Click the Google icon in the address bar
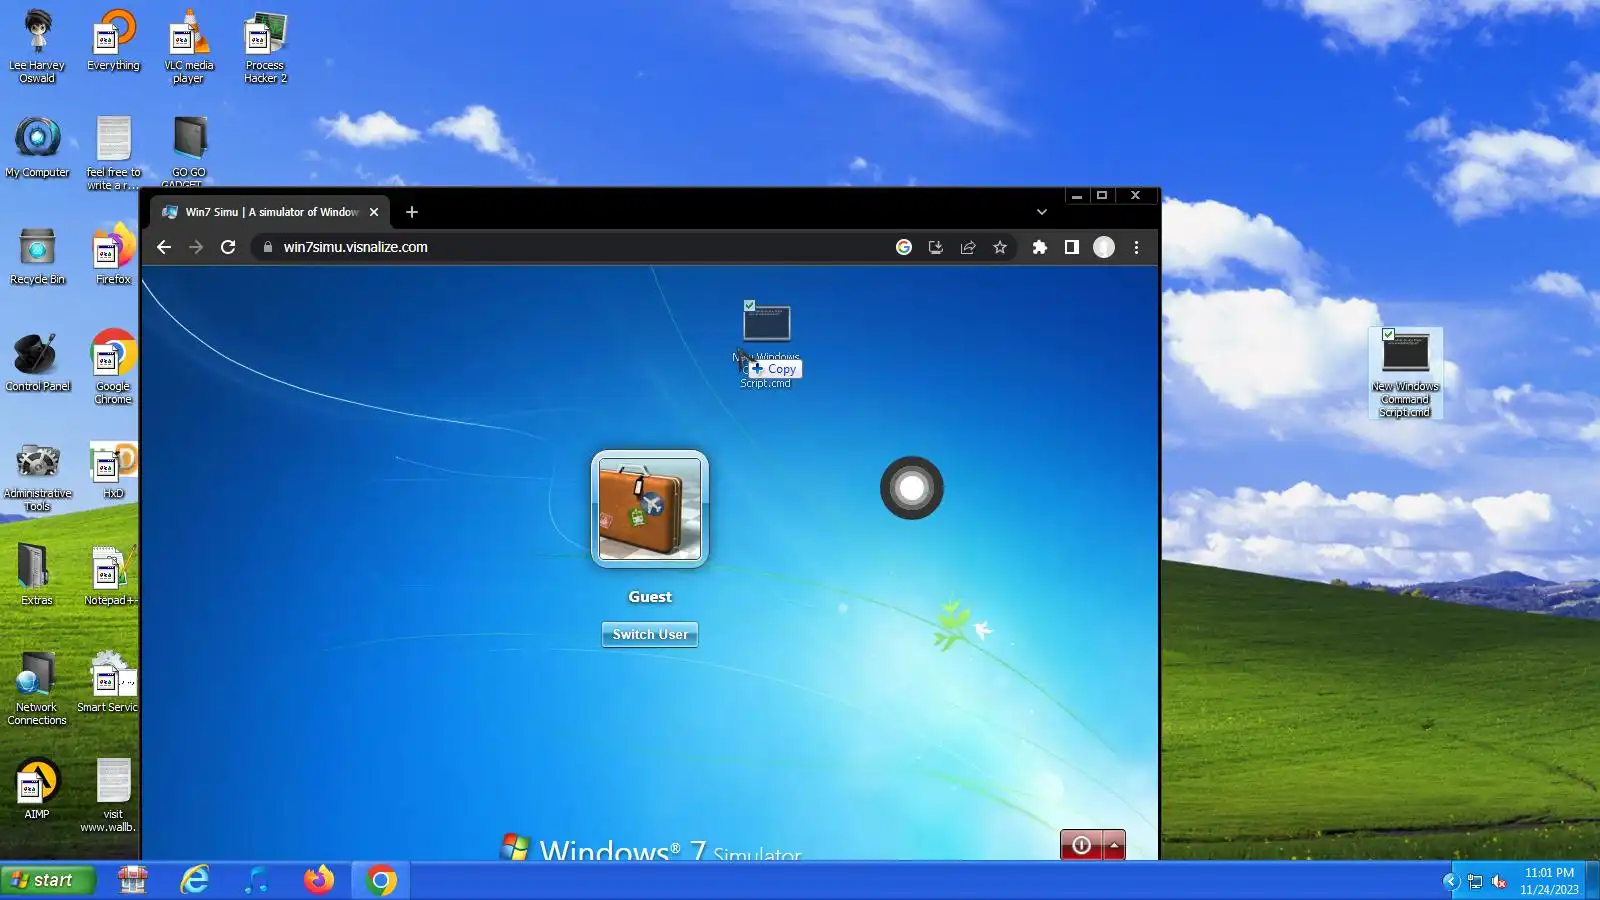The width and height of the screenshot is (1600, 900). tap(904, 247)
